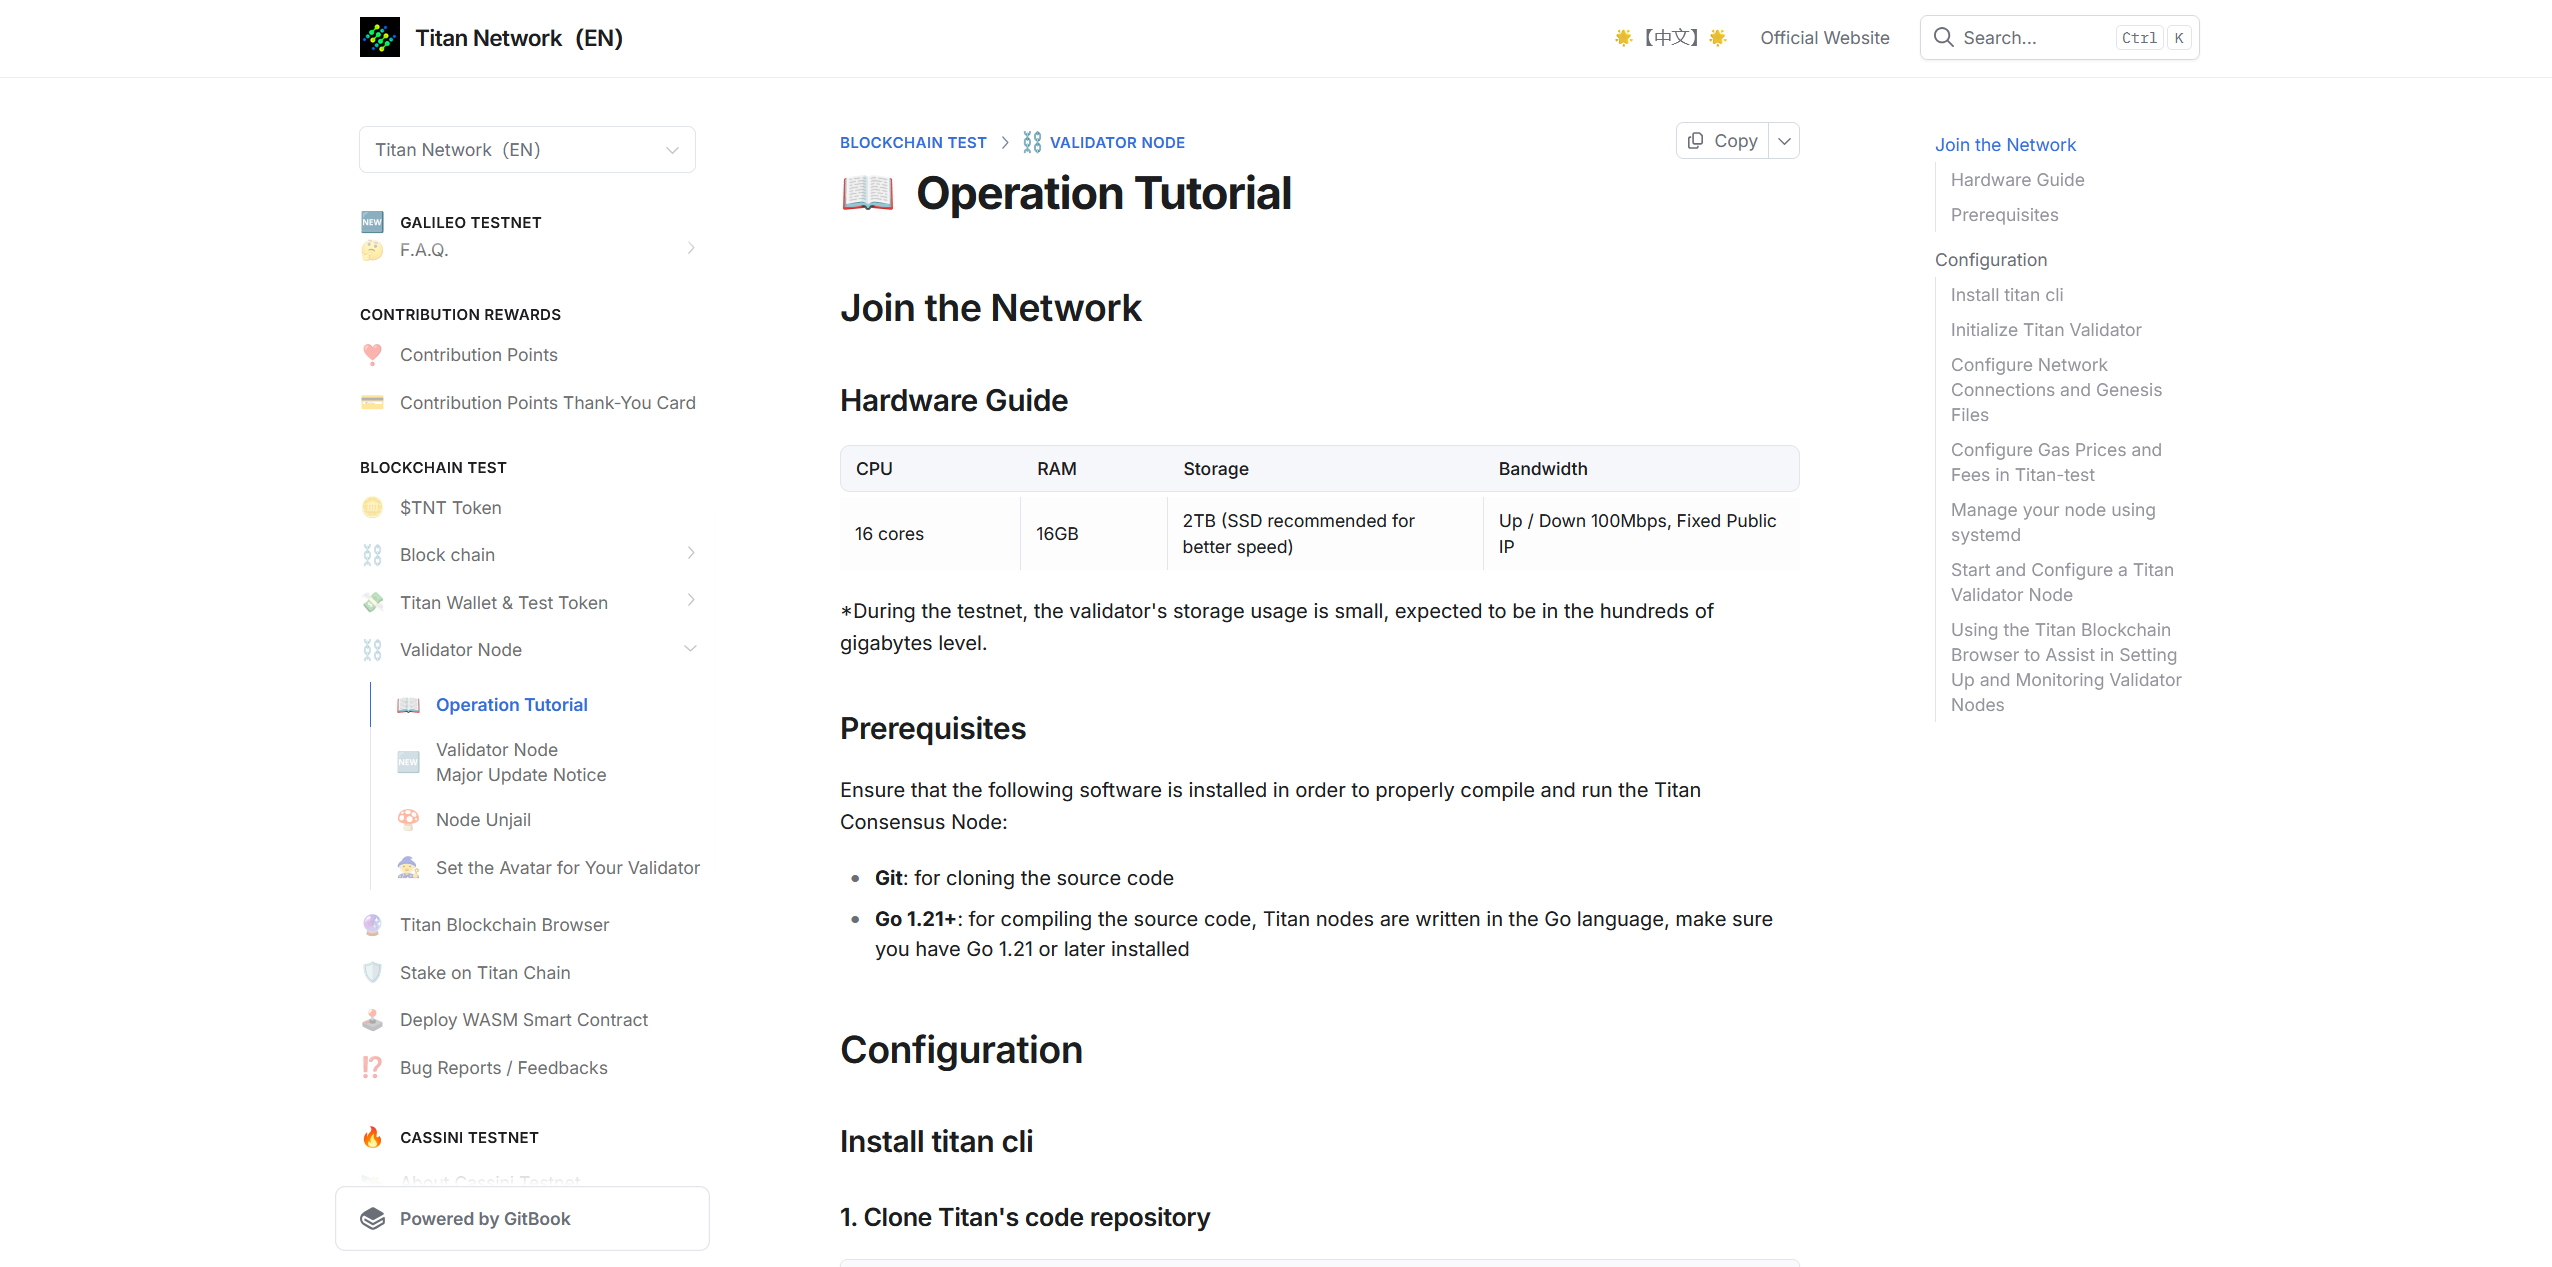
Task: Jump to Install titan cli in outline
Action: (2006, 294)
